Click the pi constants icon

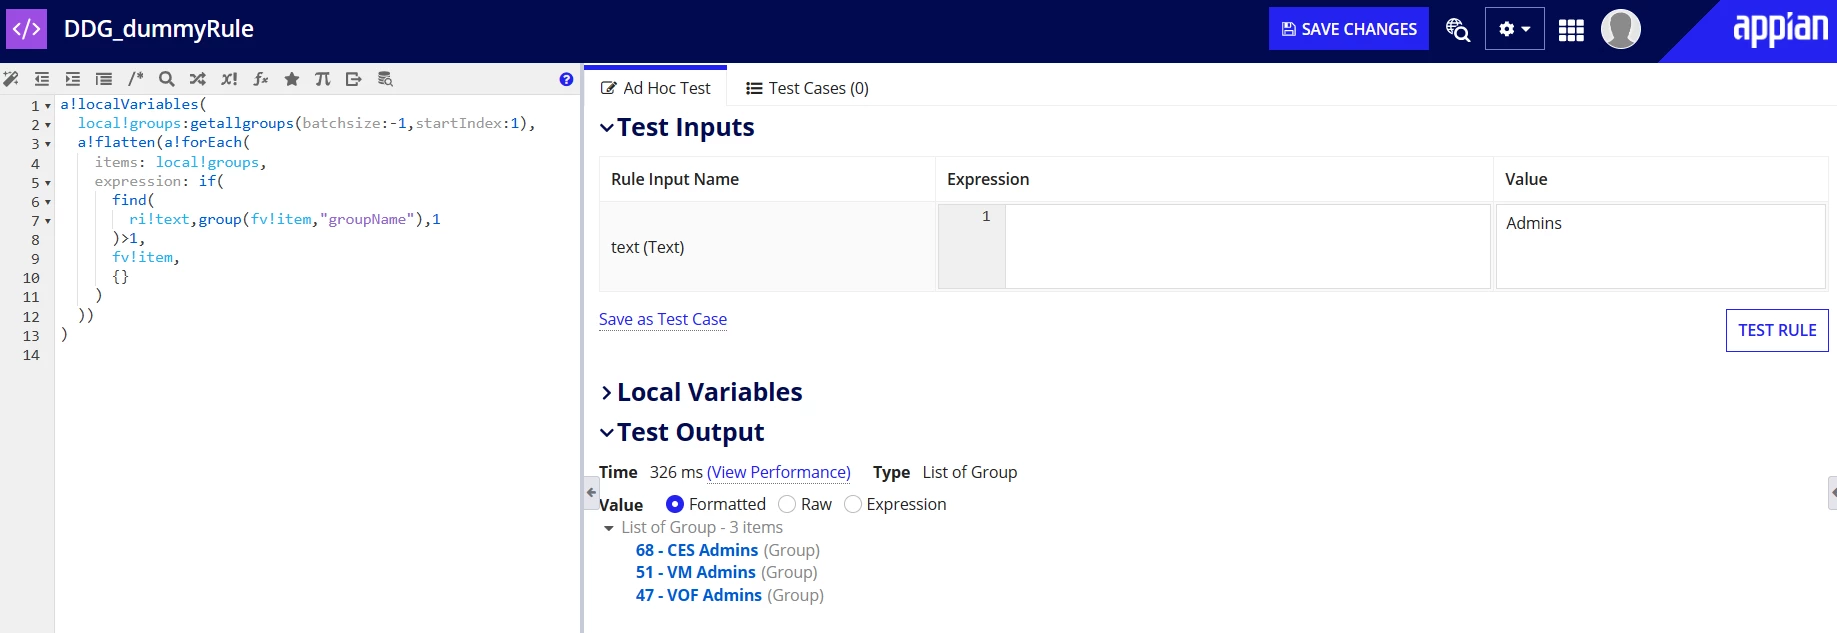(x=323, y=79)
